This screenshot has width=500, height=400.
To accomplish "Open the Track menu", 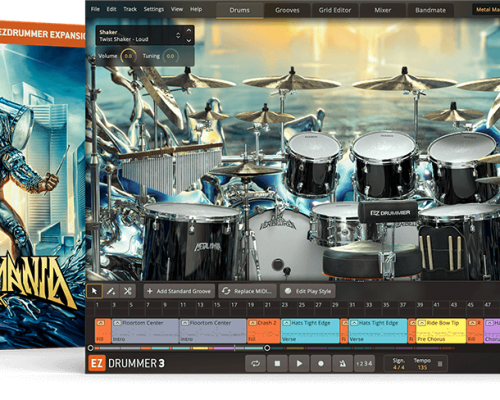I will pyautogui.click(x=130, y=9).
